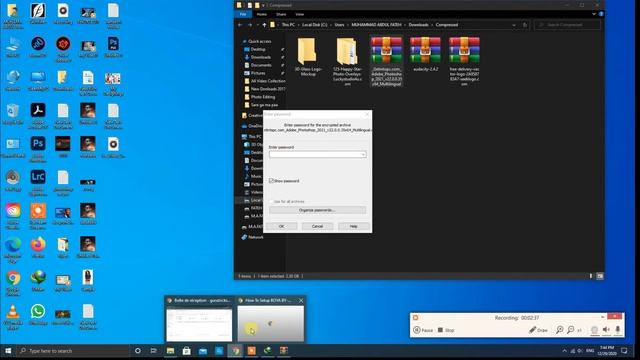Pause the screen recording
Image resolution: width=640 pixels, height=360 pixels.
[x=423, y=330]
